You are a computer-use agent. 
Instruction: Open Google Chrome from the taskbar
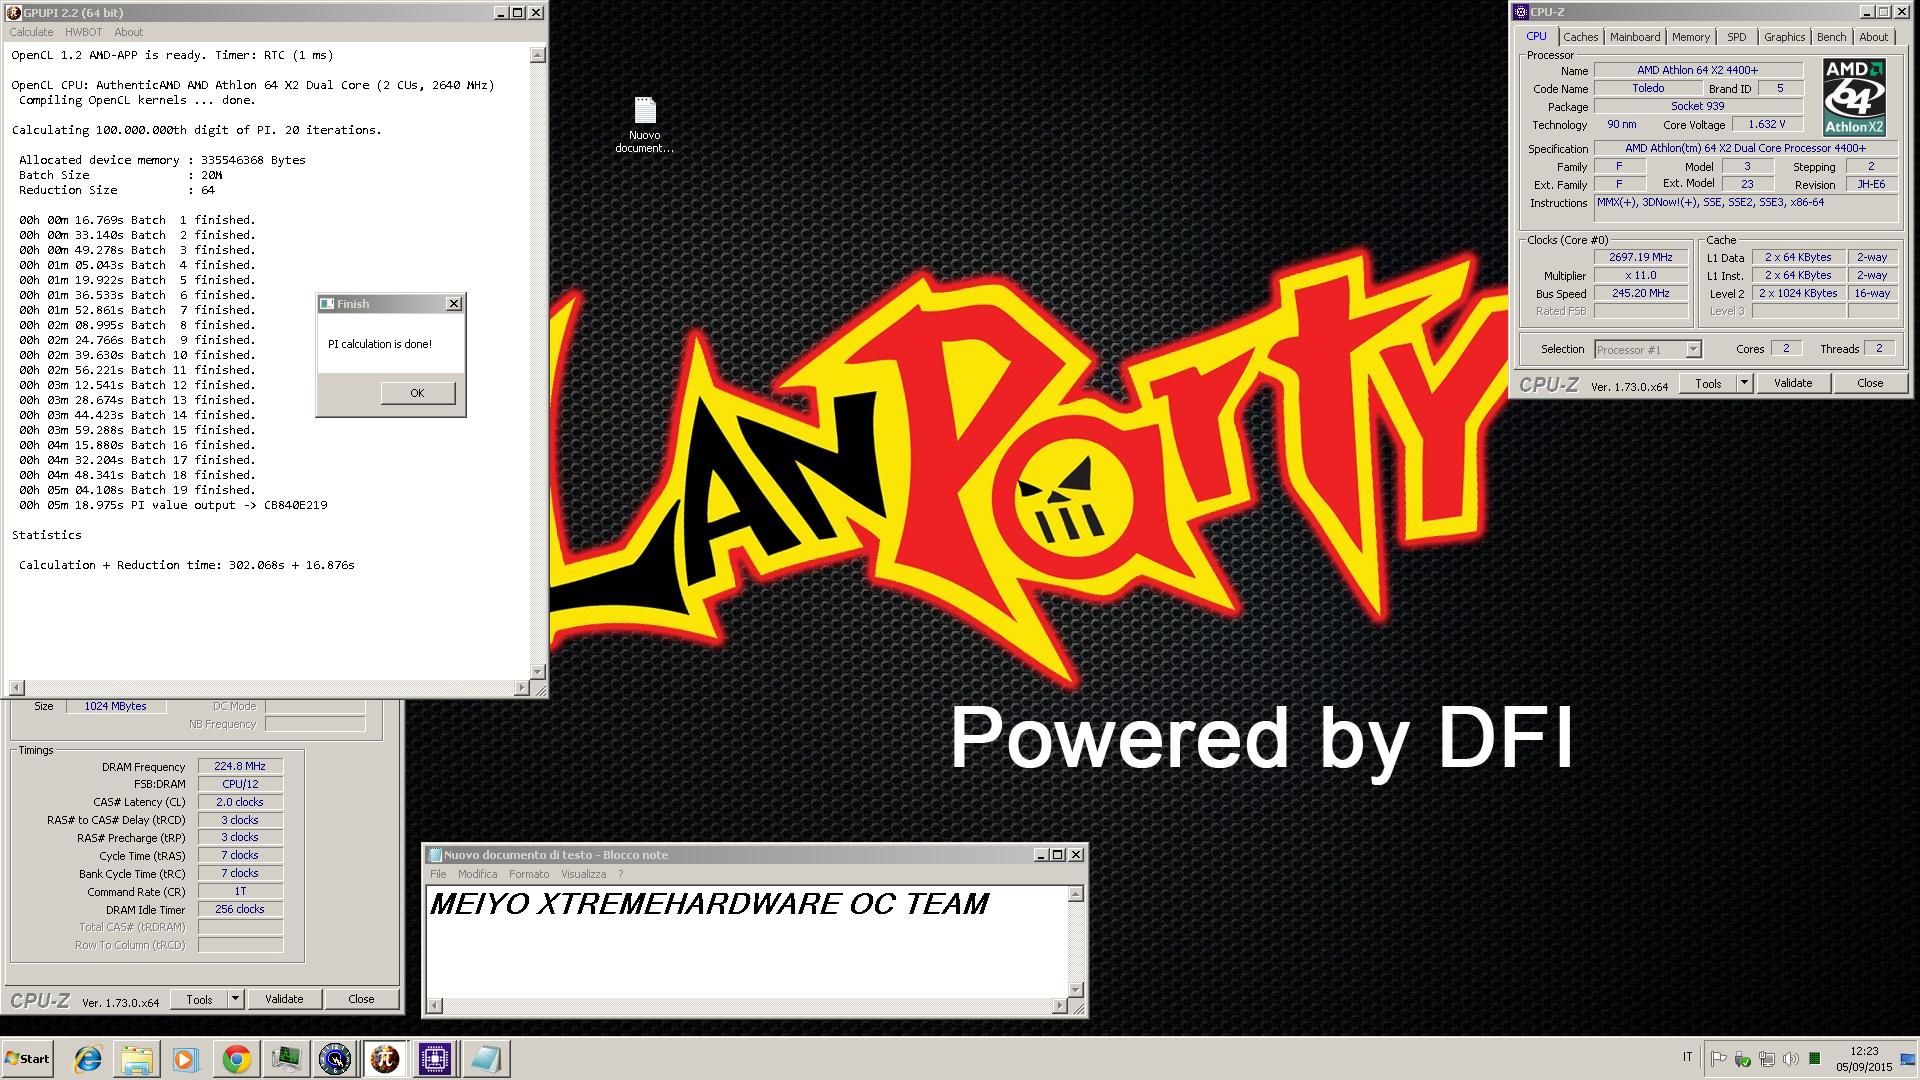click(236, 1059)
